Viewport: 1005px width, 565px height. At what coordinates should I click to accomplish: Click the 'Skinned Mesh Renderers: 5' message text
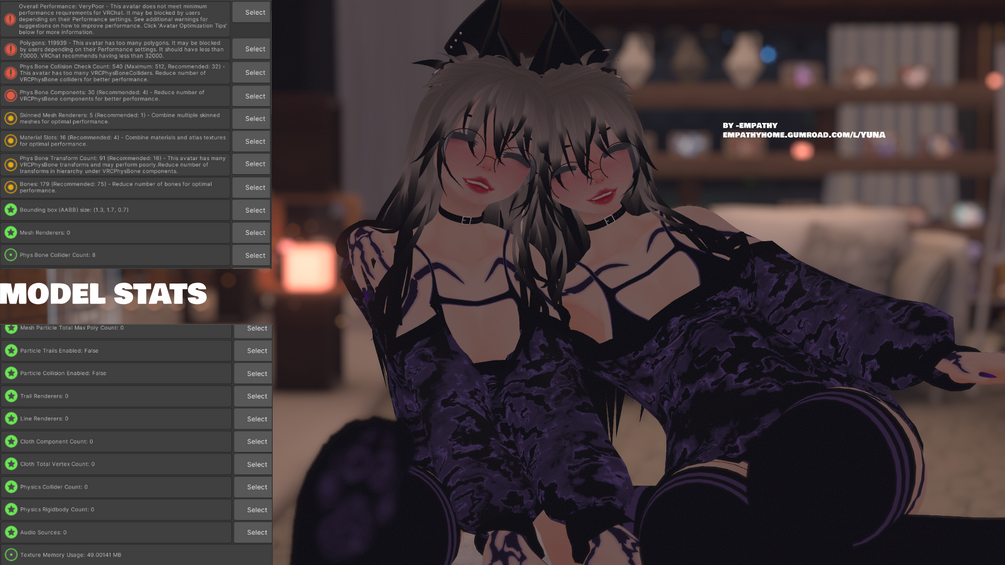(x=119, y=119)
